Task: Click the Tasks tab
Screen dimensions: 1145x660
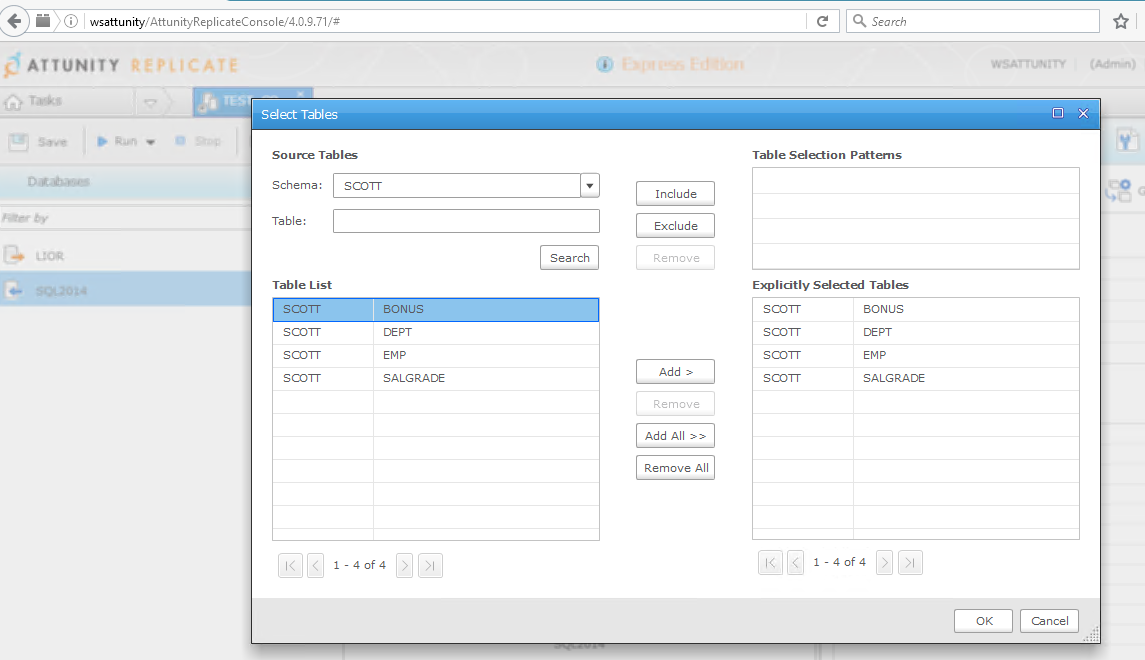Action: tap(35, 101)
